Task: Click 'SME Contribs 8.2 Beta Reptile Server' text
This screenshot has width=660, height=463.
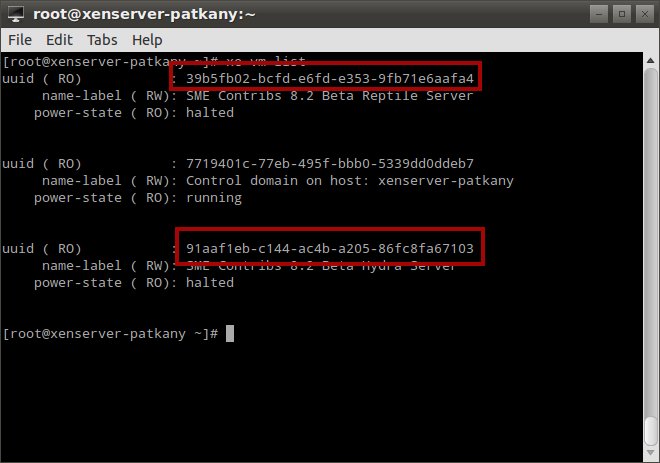Action: [x=330, y=96]
